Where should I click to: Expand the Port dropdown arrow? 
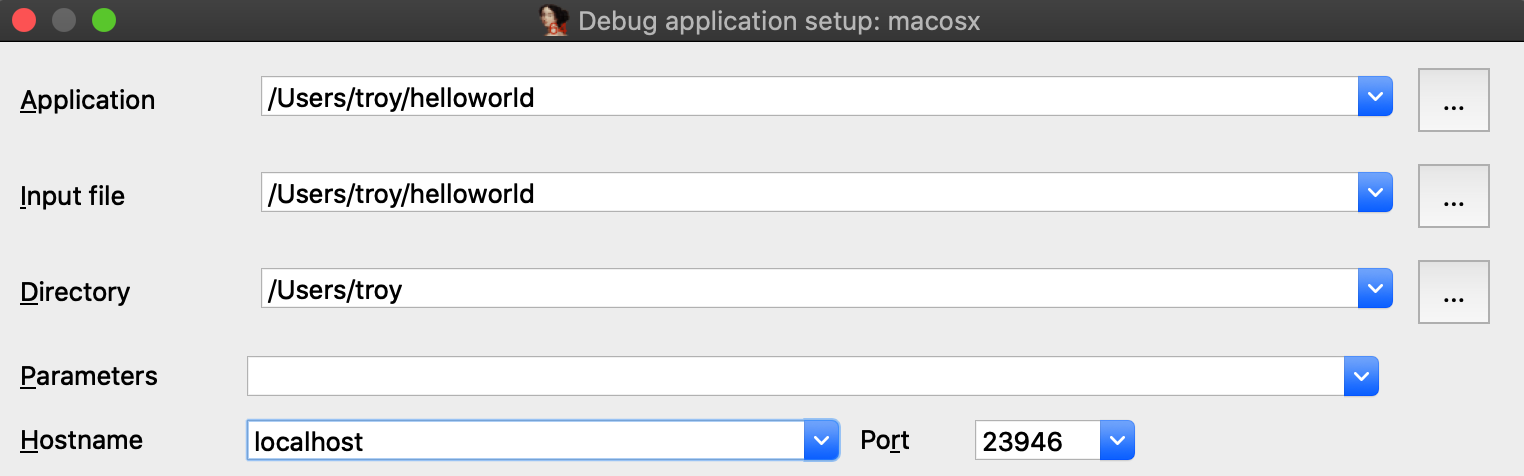(x=1117, y=440)
